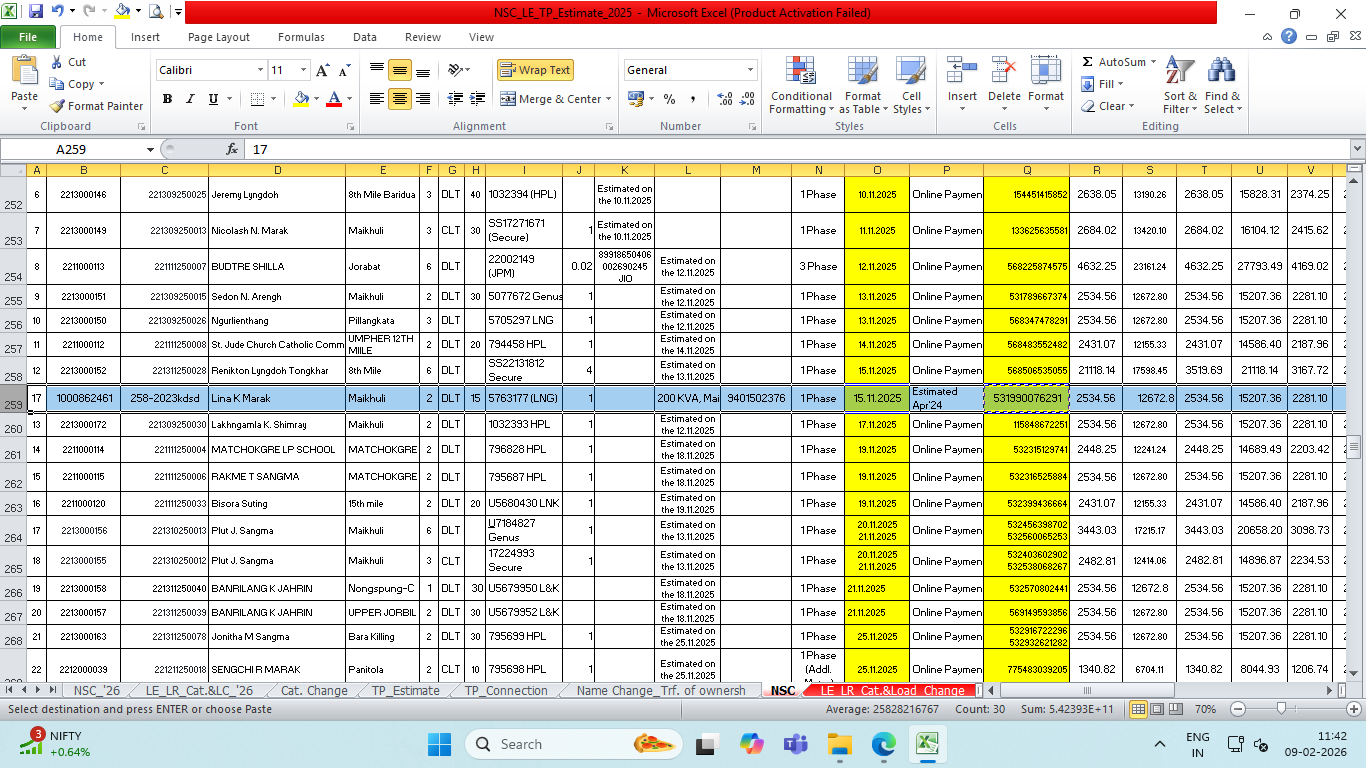1366x768 pixels.
Task: Click the Paste button
Action: pos(24,80)
